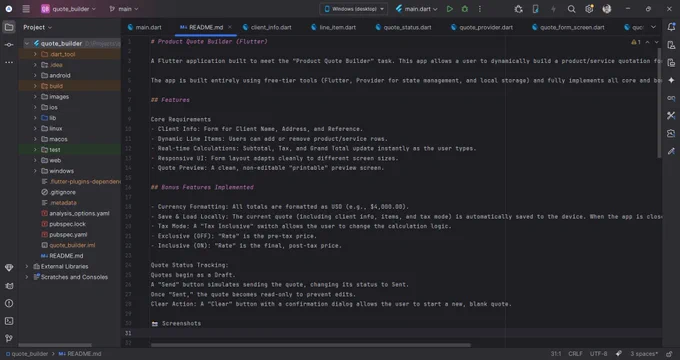
Task: Collapse the quote_builder root node
Action: (x=27, y=43)
